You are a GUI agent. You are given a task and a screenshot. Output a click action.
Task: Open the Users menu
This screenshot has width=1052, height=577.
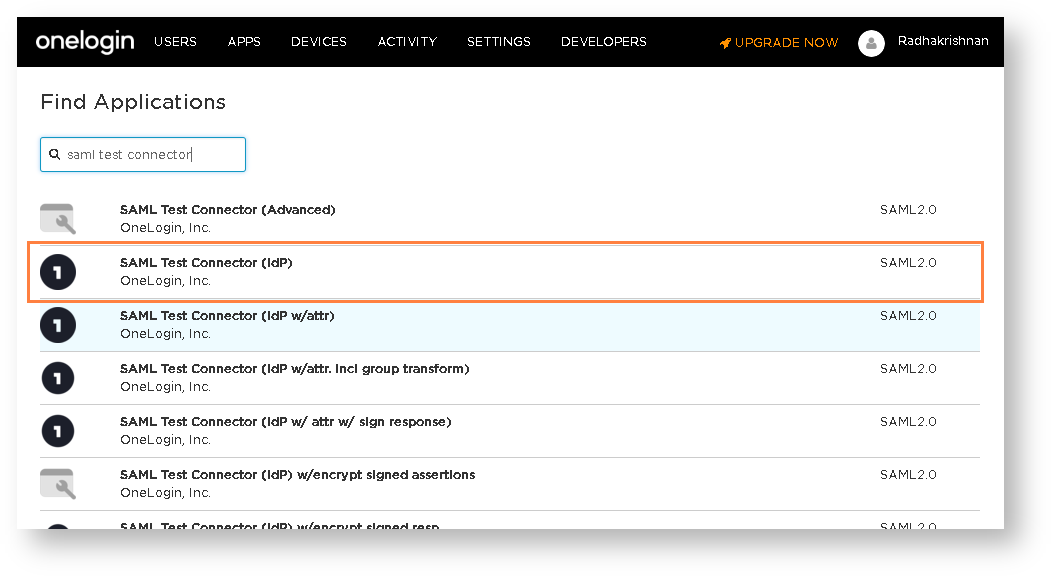click(x=175, y=42)
